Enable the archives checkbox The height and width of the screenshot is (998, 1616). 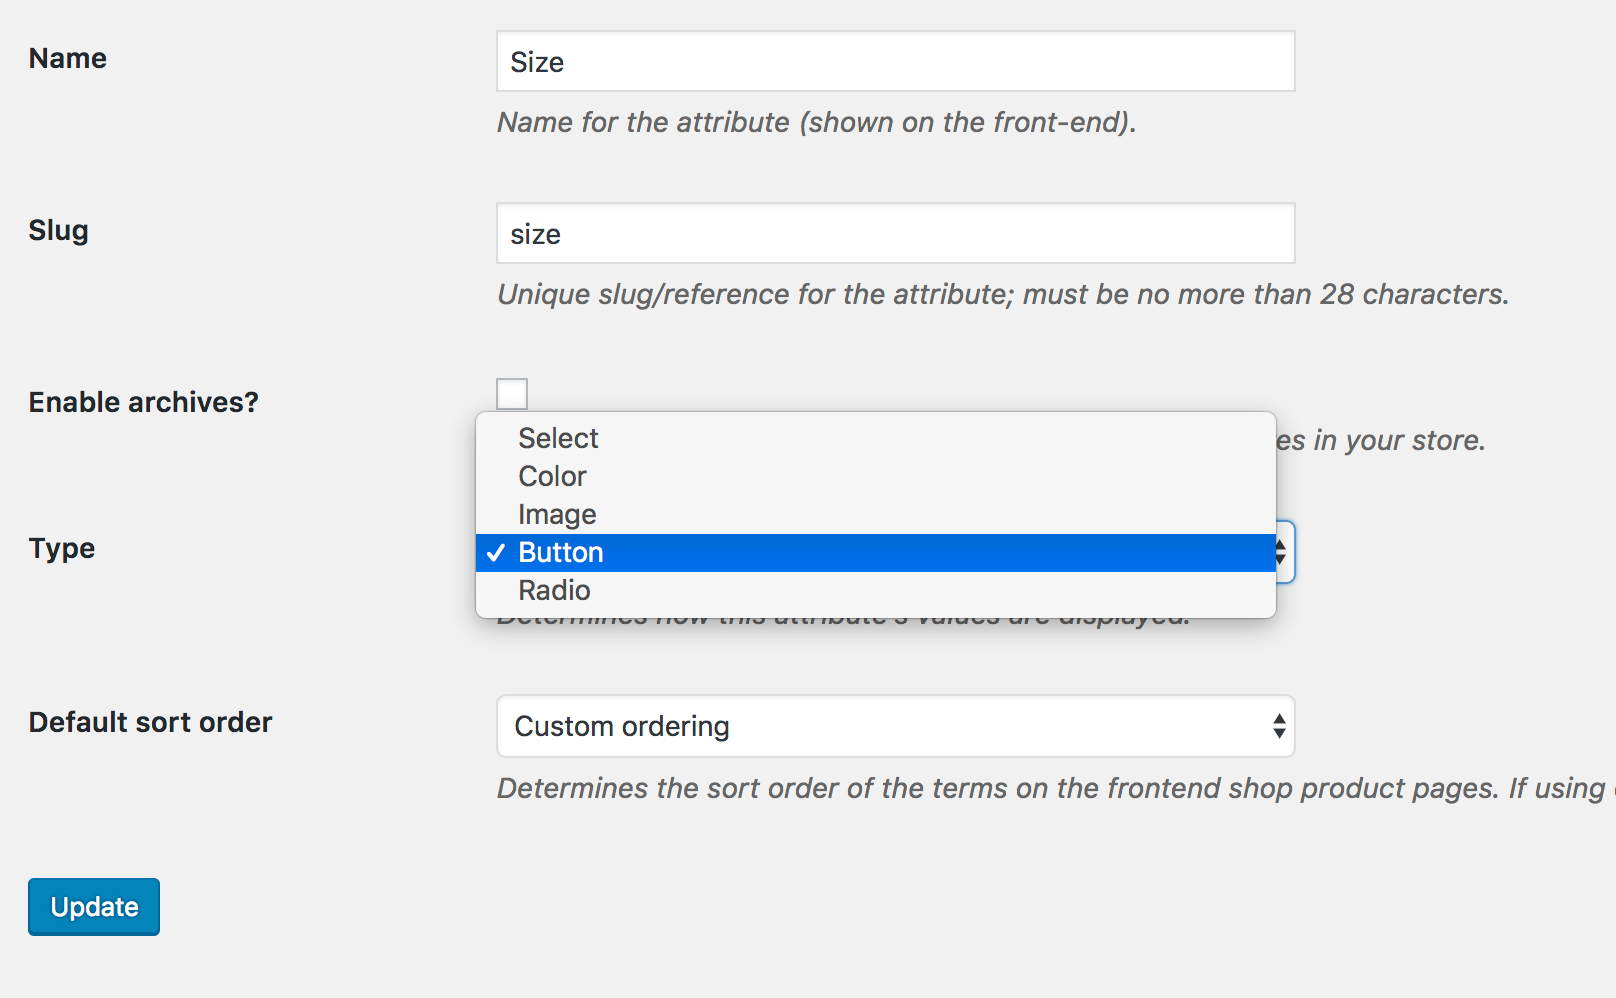click(511, 393)
